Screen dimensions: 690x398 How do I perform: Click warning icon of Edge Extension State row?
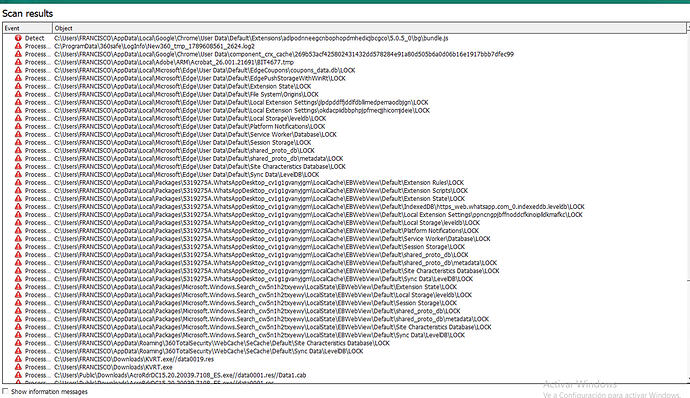click(18, 86)
